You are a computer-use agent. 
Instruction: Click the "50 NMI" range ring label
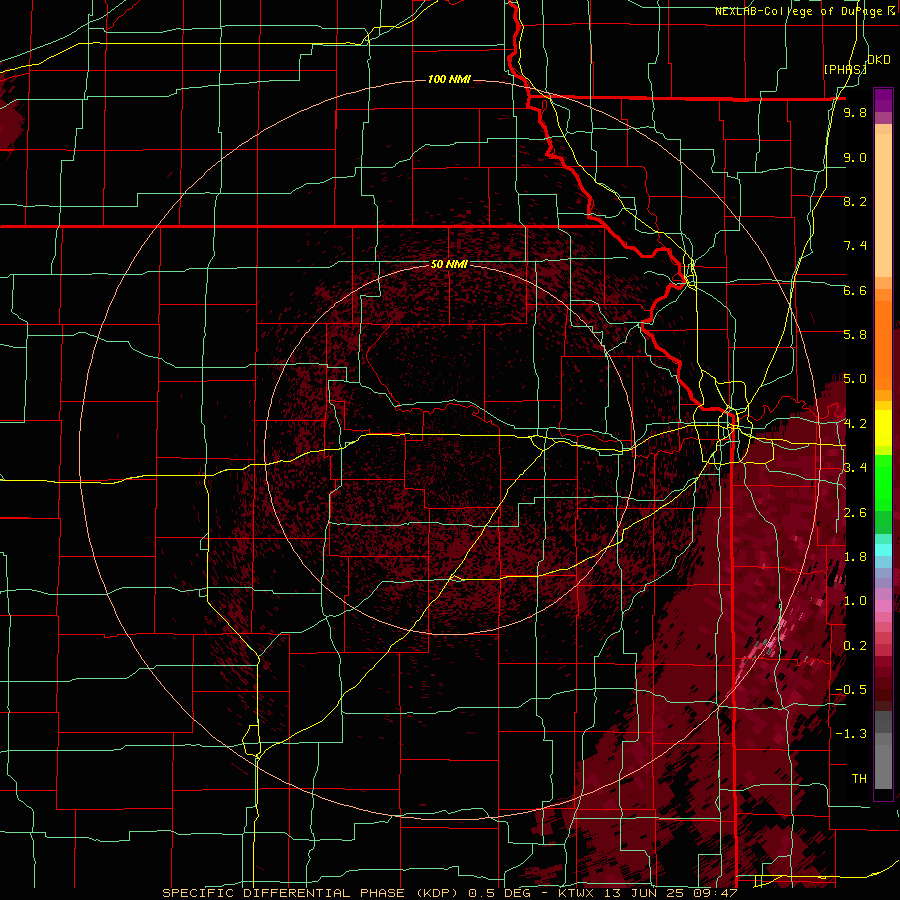click(x=449, y=265)
